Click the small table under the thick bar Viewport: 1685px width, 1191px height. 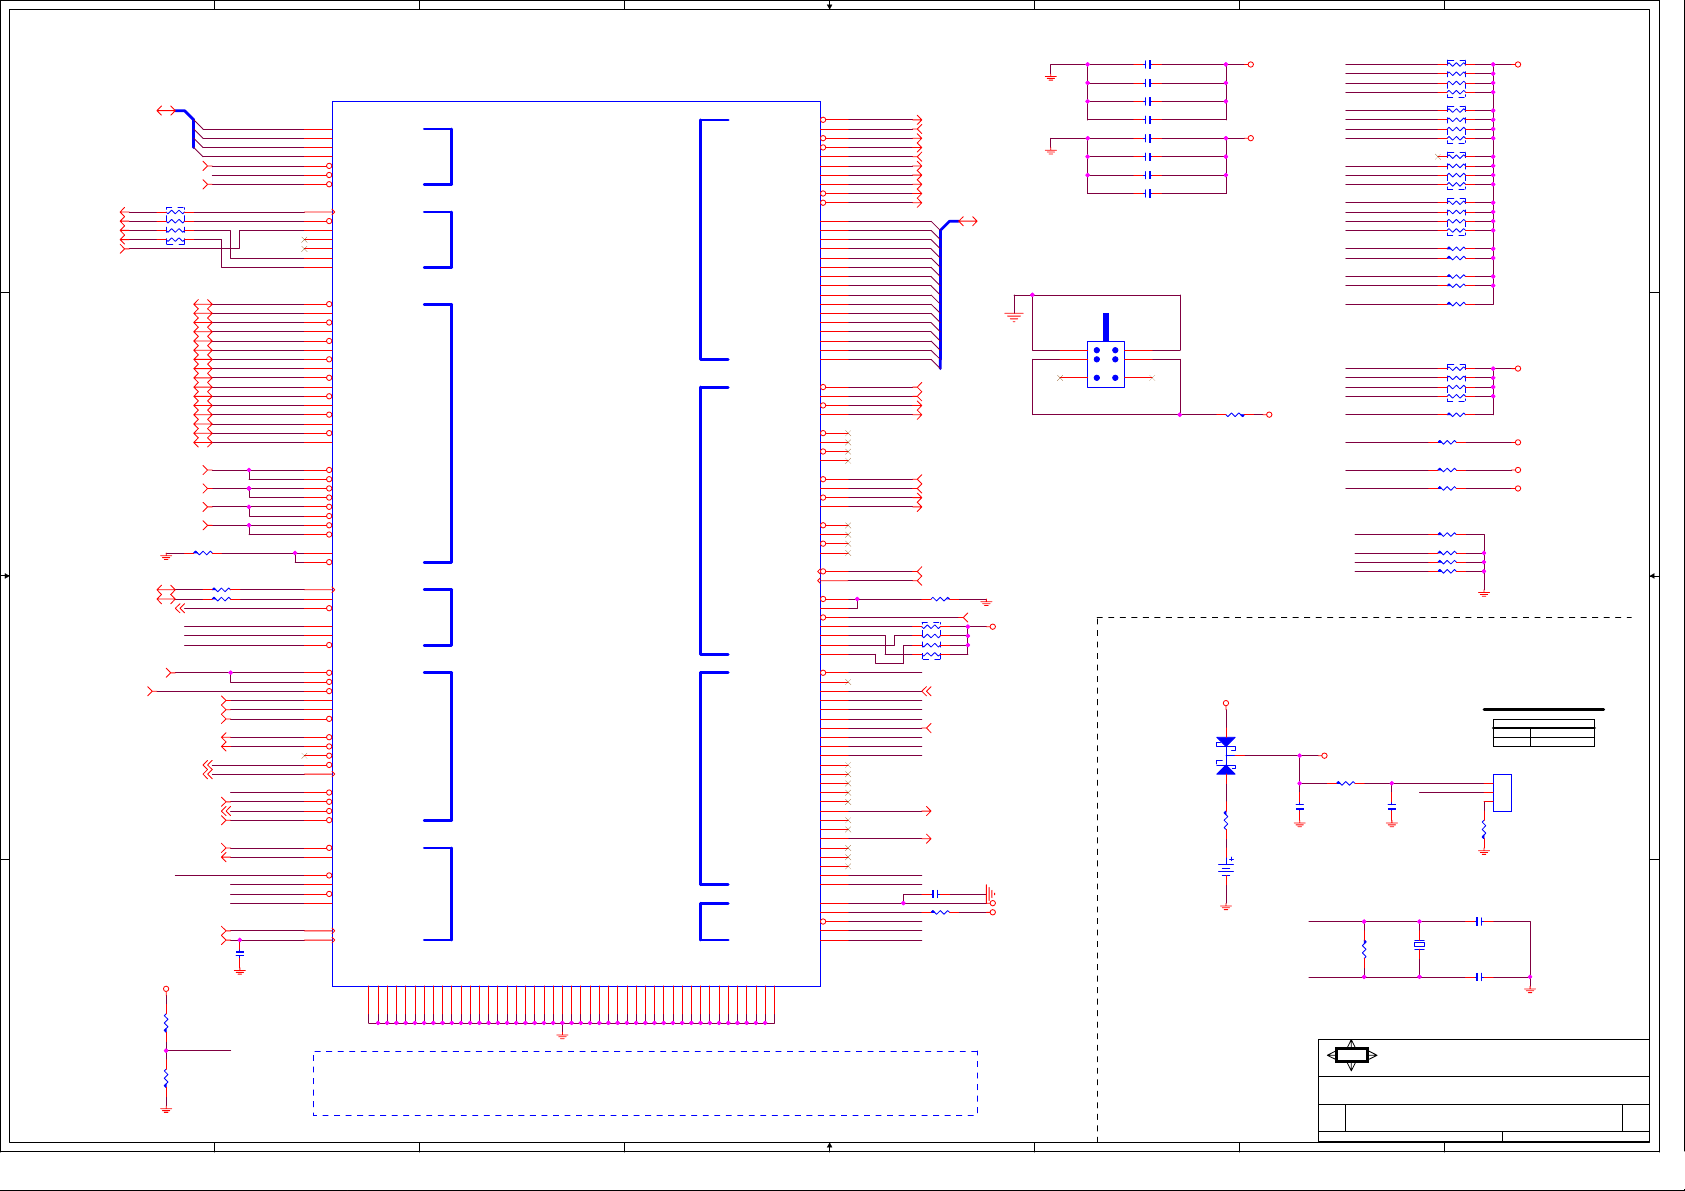[1543, 733]
